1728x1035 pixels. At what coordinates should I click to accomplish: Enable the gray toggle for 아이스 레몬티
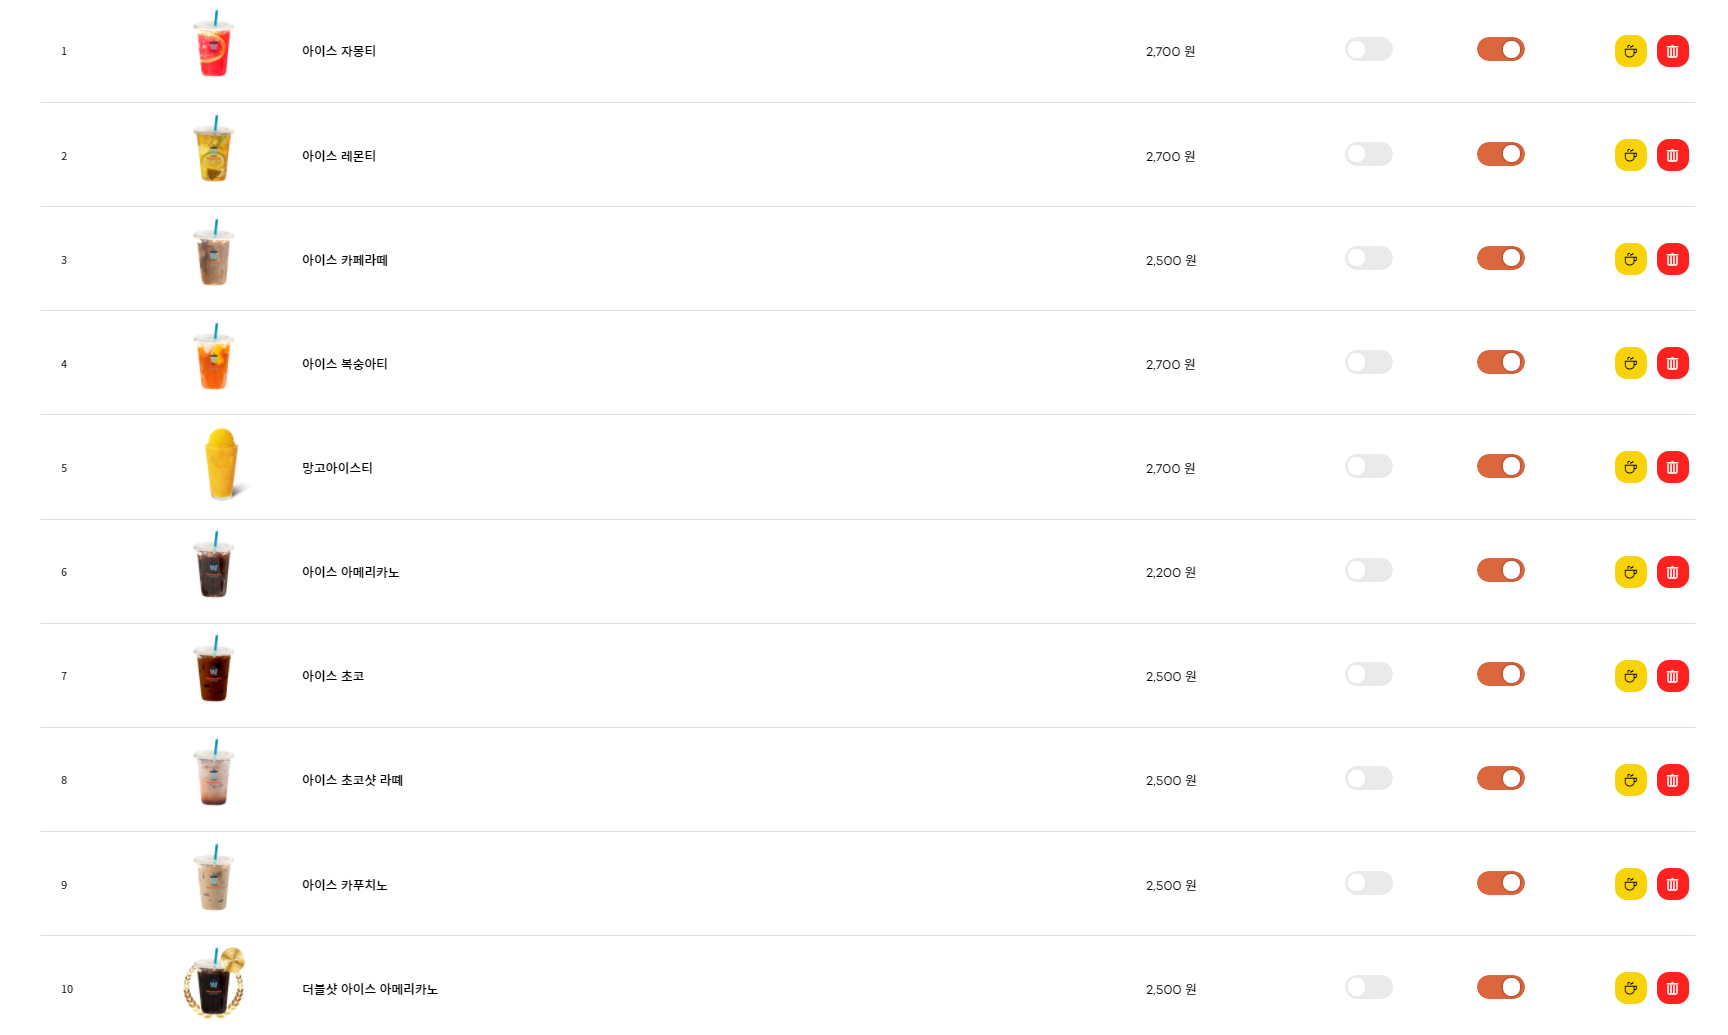[x=1368, y=154]
